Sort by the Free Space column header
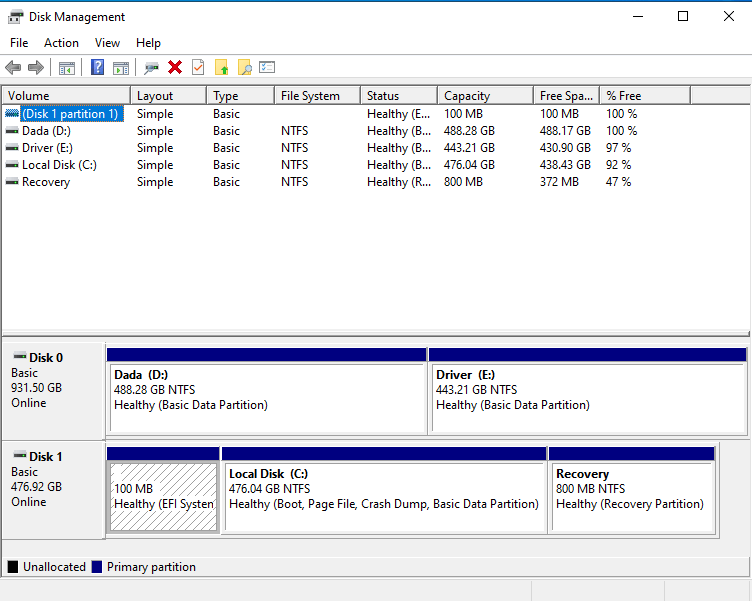The height and width of the screenshot is (601, 752). point(566,95)
